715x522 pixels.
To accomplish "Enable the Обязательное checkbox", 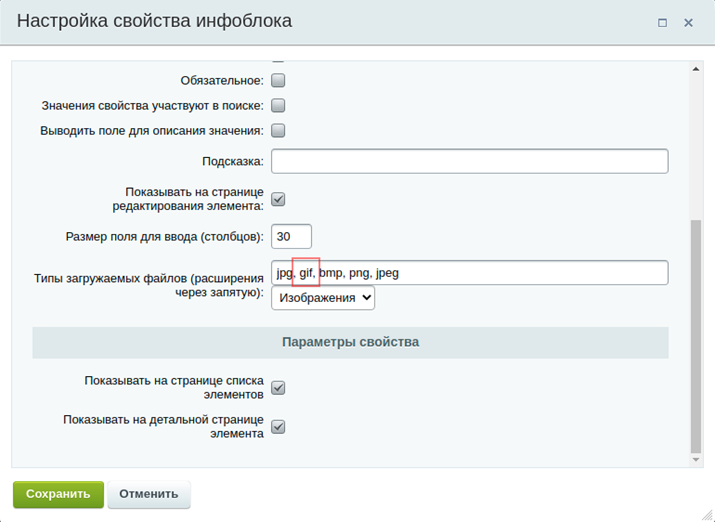I will pos(279,80).
